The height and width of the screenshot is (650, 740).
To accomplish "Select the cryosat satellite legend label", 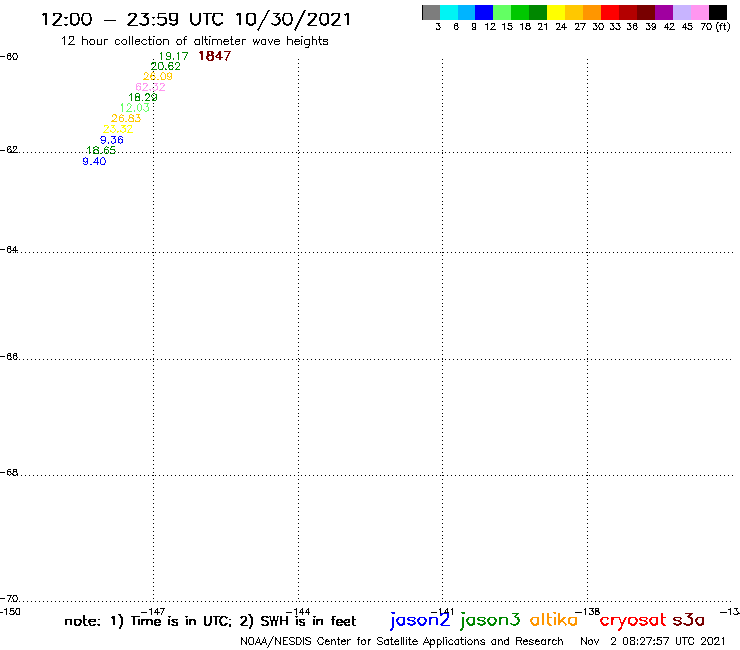I will coord(633,620).
